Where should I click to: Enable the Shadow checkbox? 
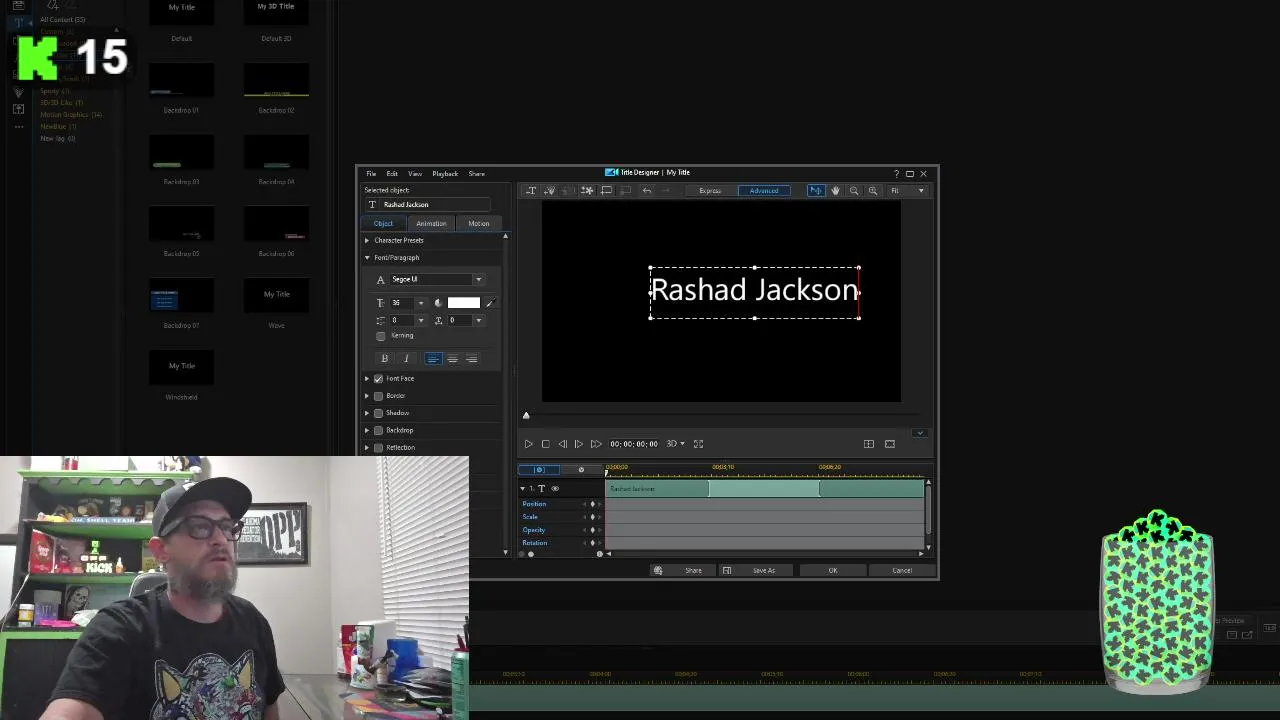(x=378, y=413)
